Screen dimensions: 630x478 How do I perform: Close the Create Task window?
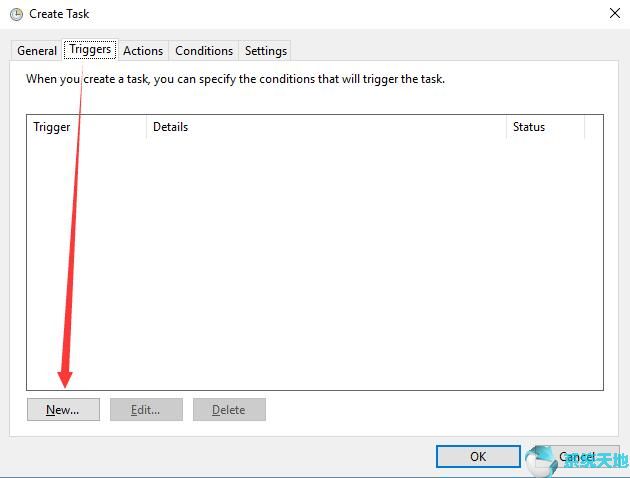pyautogui.click(x=615, y=13)
